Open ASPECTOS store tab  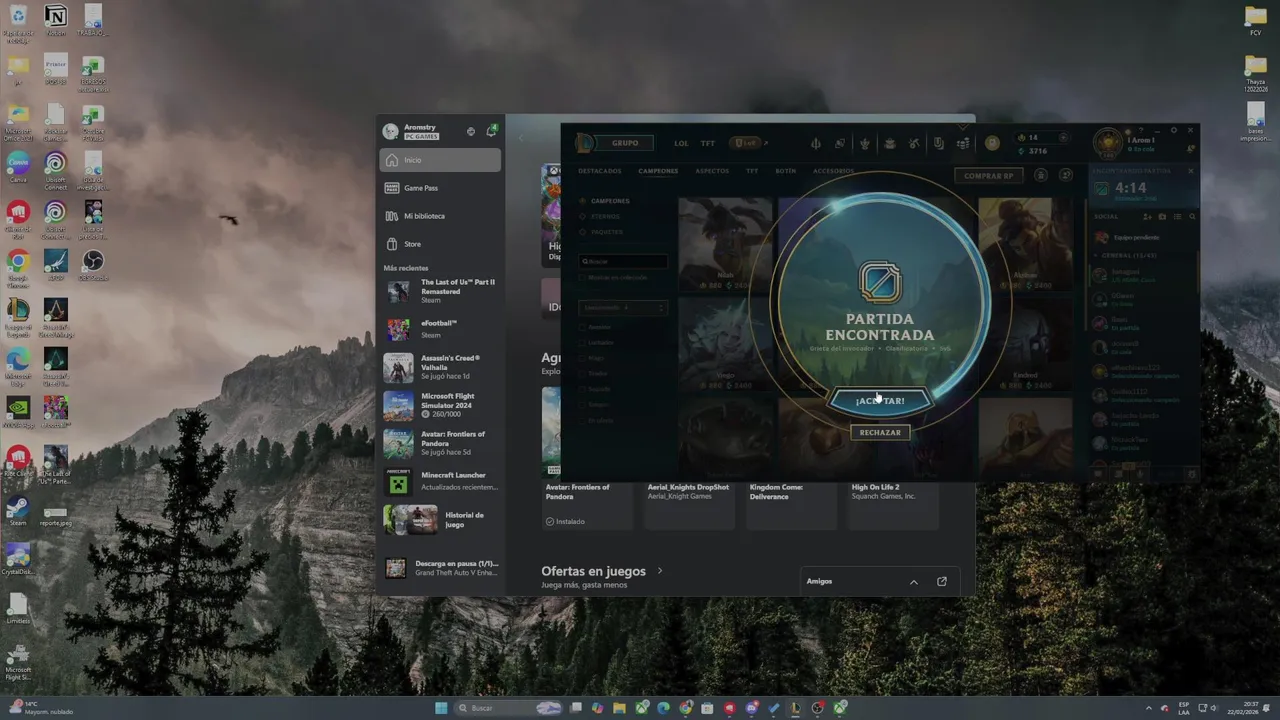coord(712,171)
